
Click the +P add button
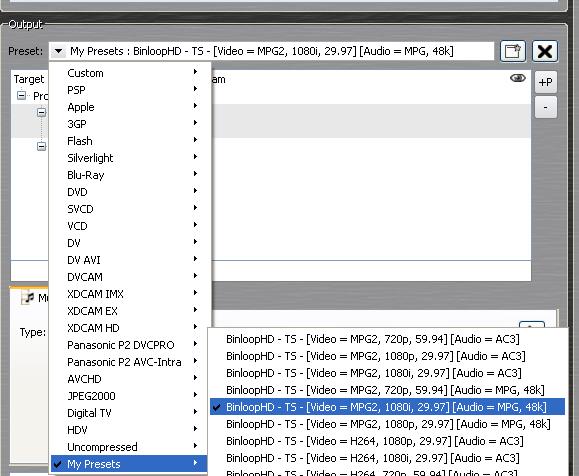point(545,82)
